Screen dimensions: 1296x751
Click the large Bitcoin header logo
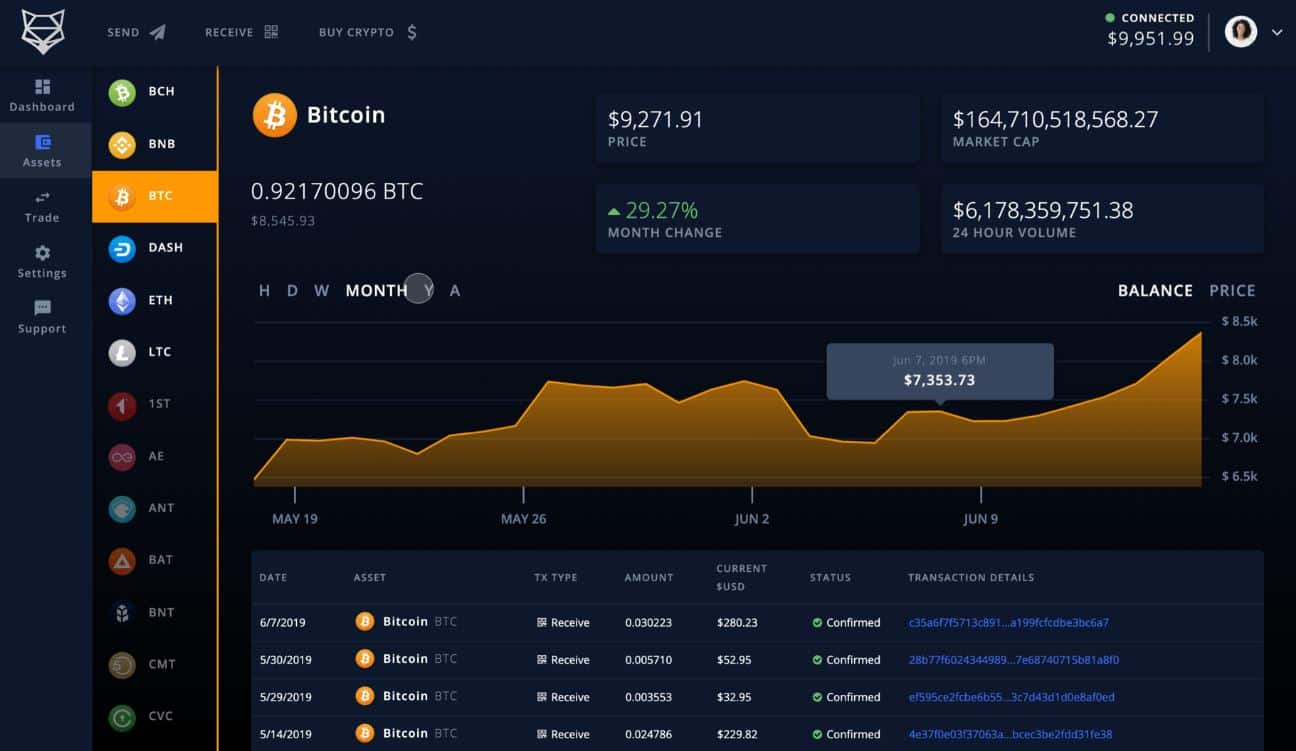[275, 115]
